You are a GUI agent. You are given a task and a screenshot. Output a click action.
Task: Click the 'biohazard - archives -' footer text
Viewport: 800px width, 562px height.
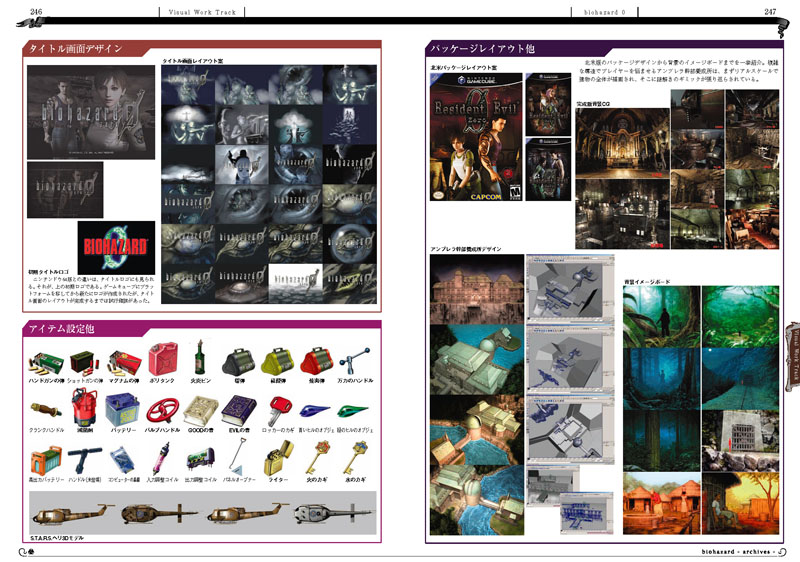(x=740, y=552)
